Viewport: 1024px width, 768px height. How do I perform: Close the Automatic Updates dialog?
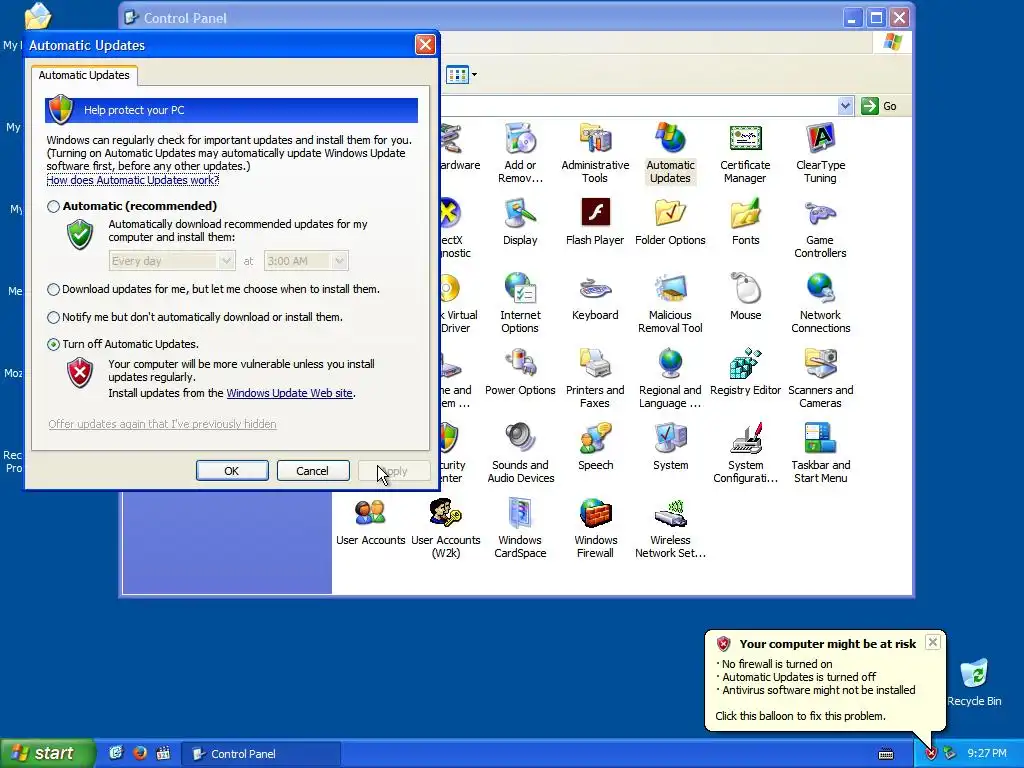[425, 44]
